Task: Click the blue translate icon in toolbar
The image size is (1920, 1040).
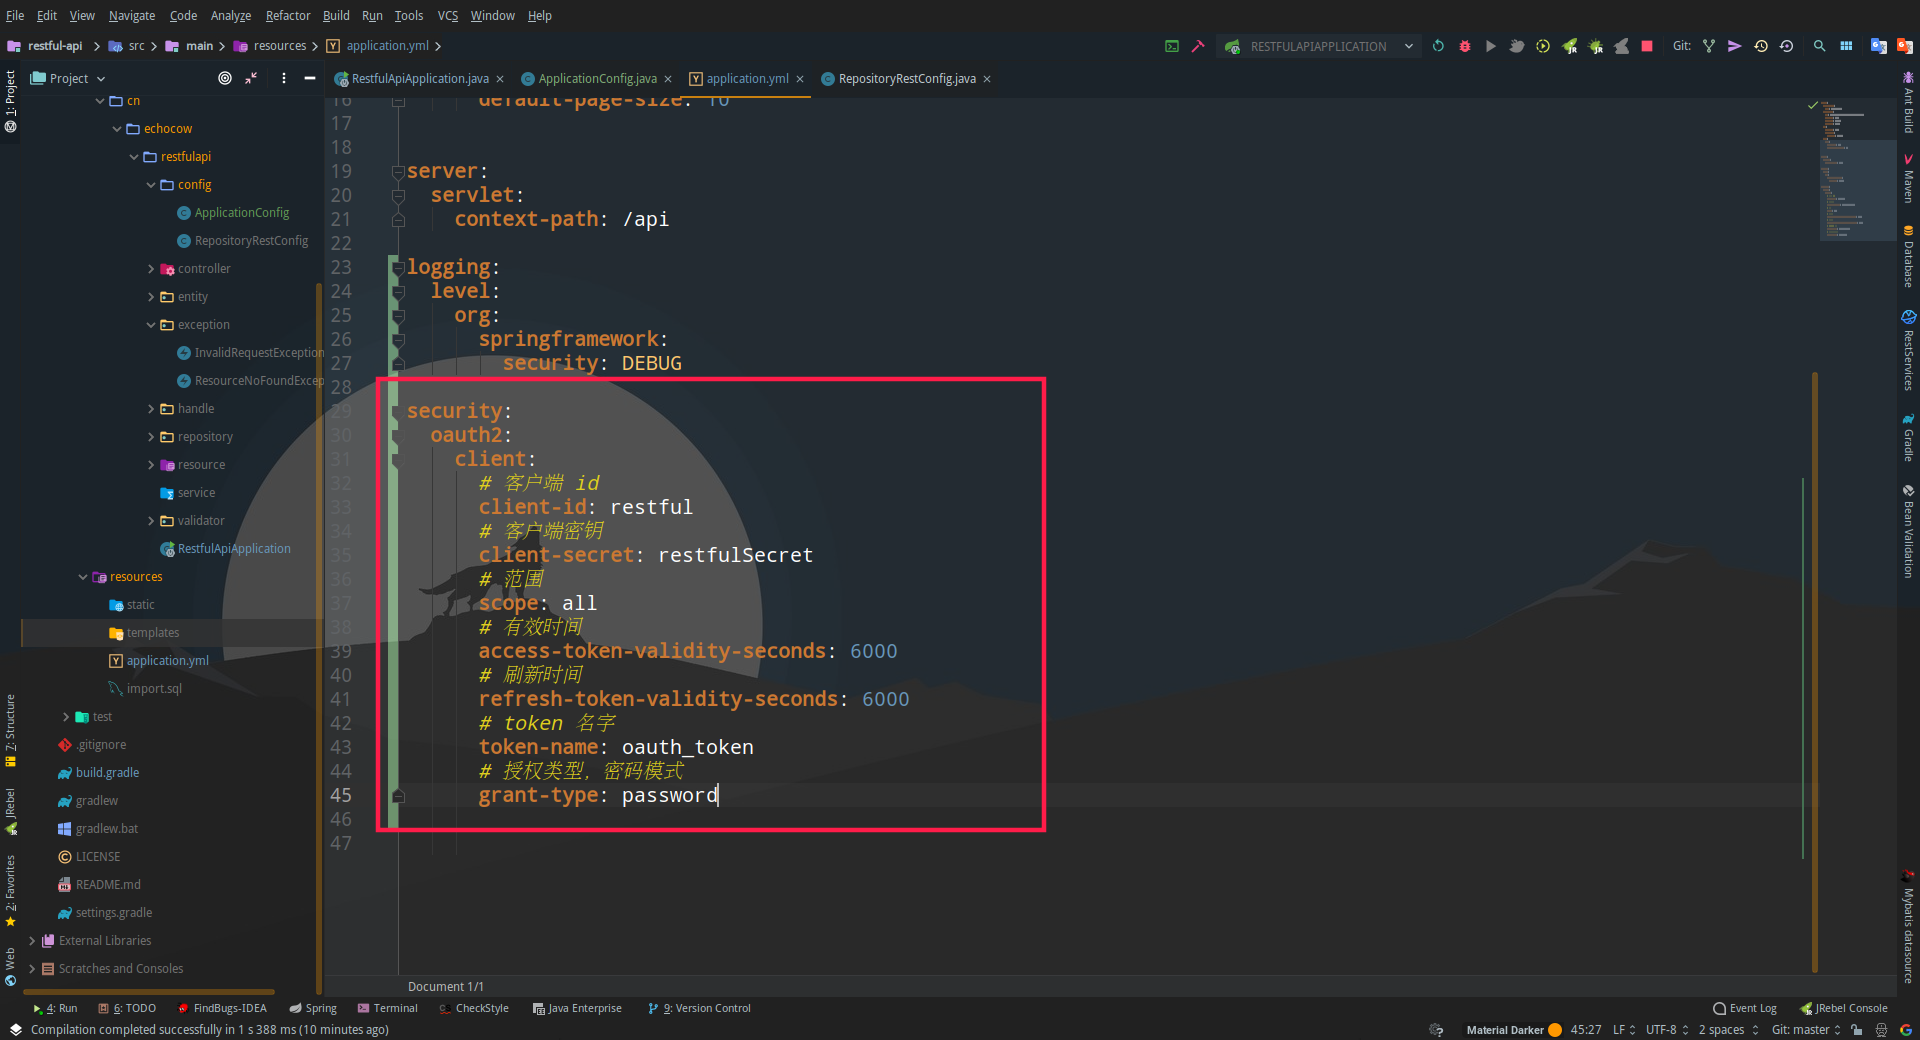Action: coord(1879,46)
